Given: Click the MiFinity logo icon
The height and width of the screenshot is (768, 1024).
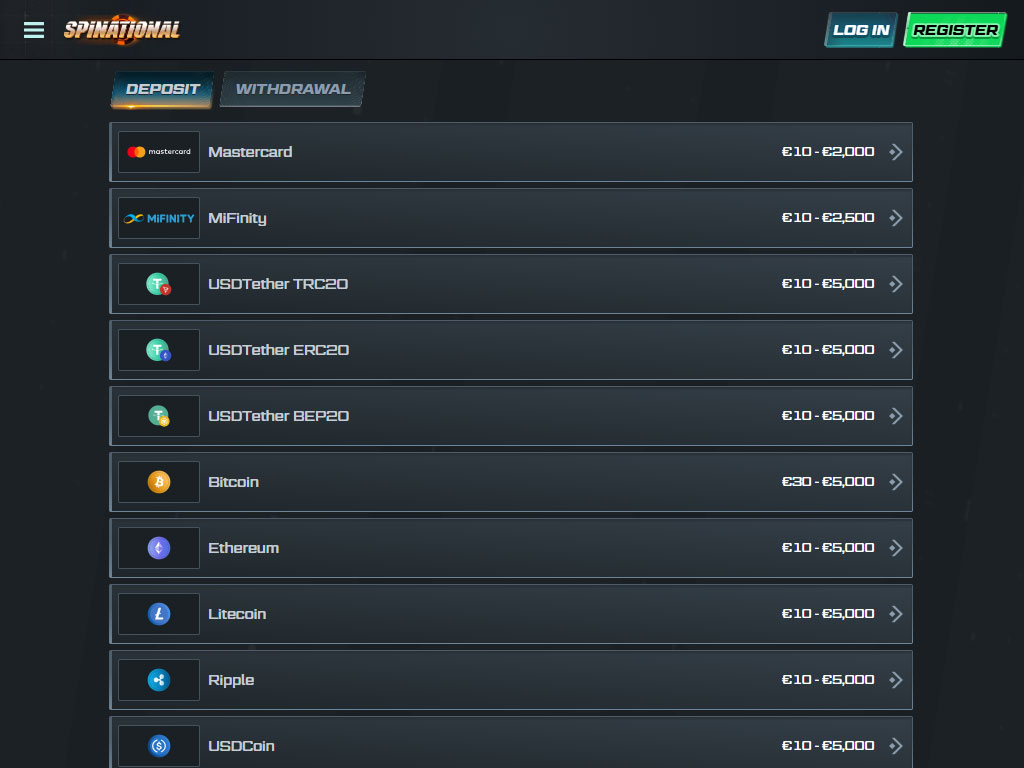Looking at the screenshot, I should click(x=159, y=218).
